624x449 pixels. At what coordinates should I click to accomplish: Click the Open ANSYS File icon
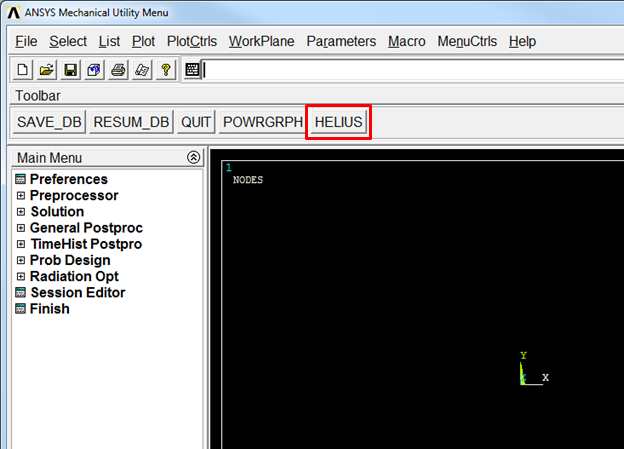(47, 70)
